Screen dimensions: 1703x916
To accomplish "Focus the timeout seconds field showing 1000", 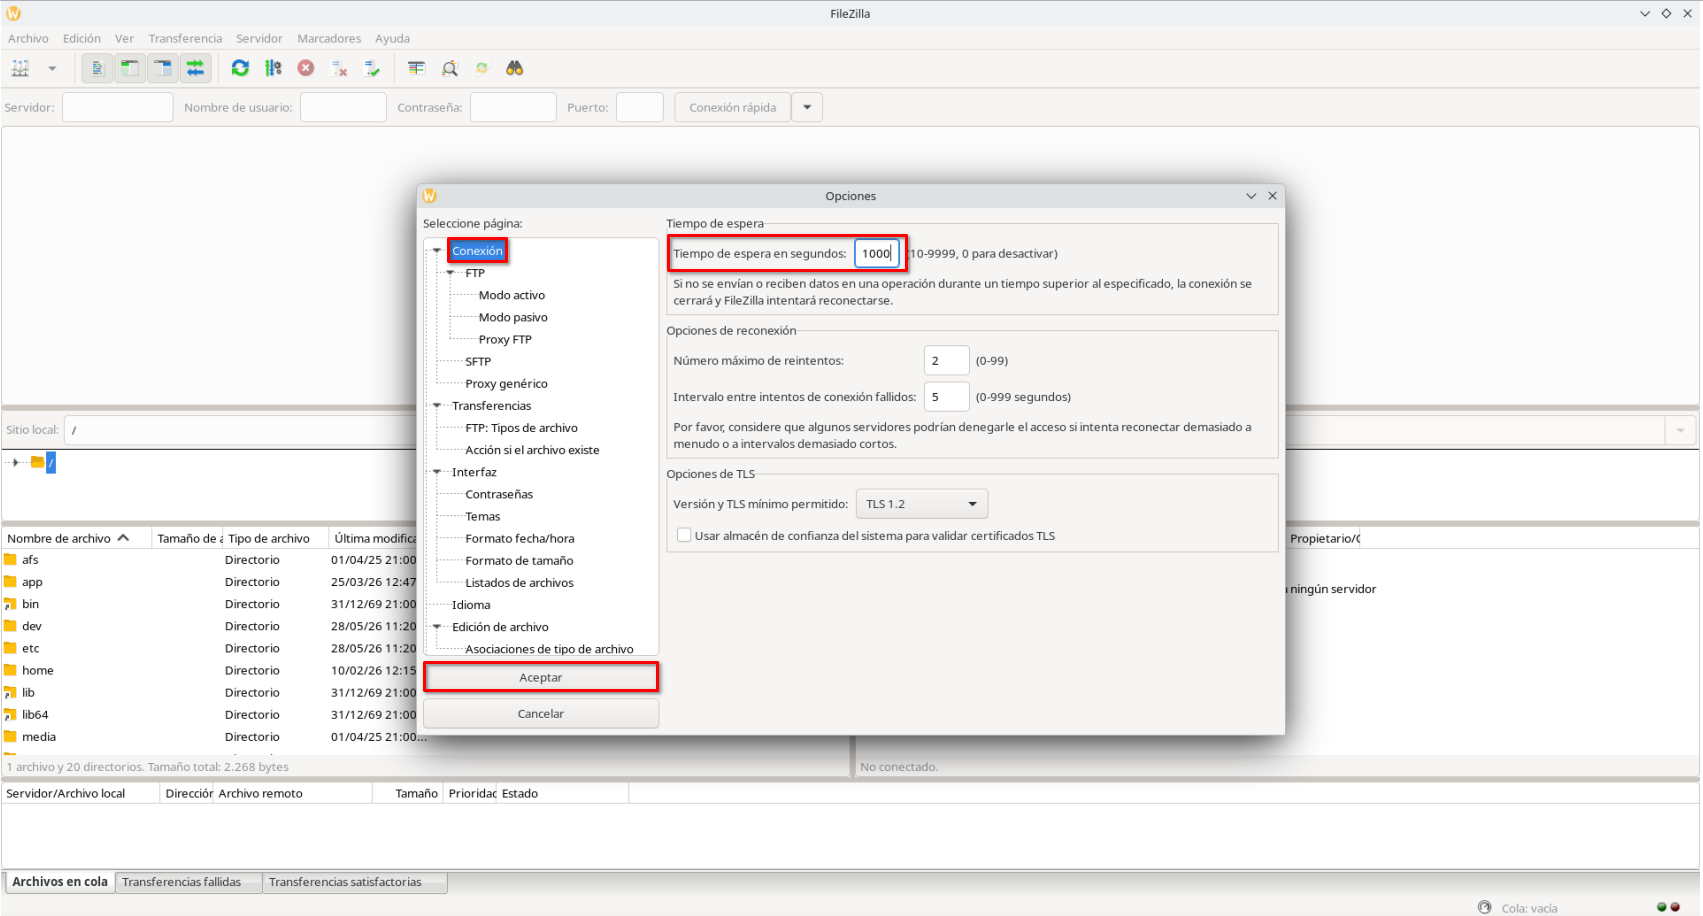I will tap(877, 254).
